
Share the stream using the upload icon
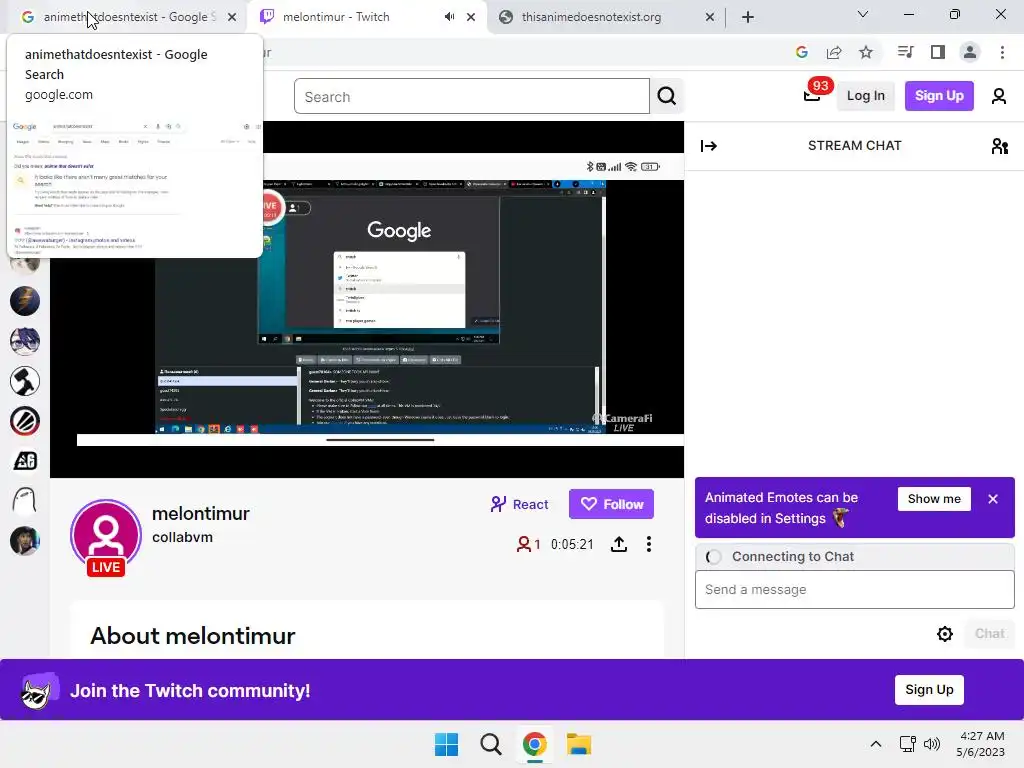[x=618, y=544]
